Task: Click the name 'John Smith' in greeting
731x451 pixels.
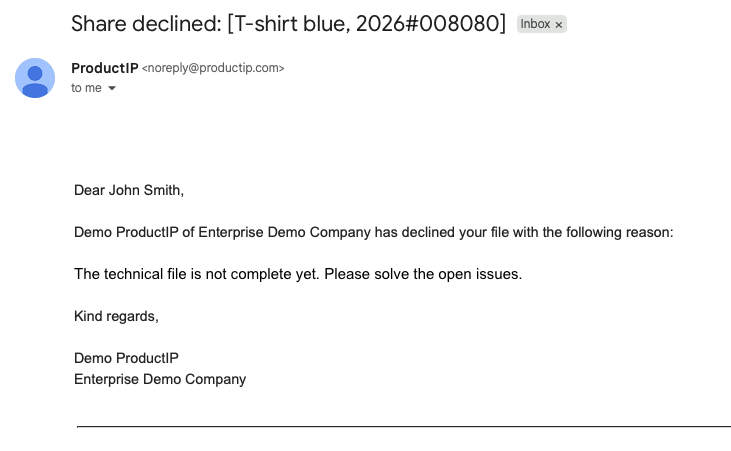Action: pyautogui.click(x=146, y=190)
